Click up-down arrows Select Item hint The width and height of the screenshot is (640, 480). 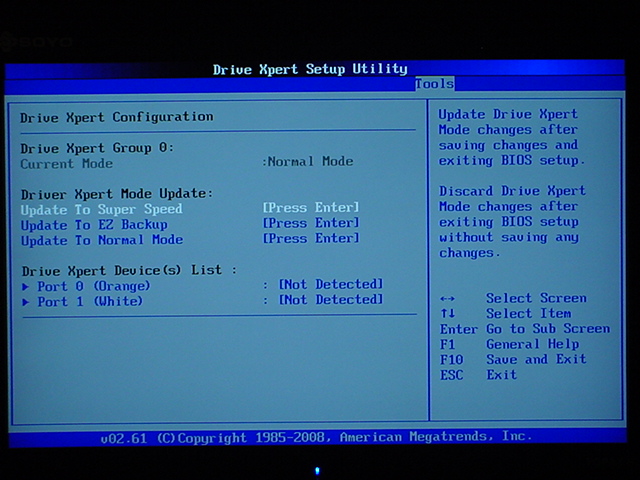point(505,313)
